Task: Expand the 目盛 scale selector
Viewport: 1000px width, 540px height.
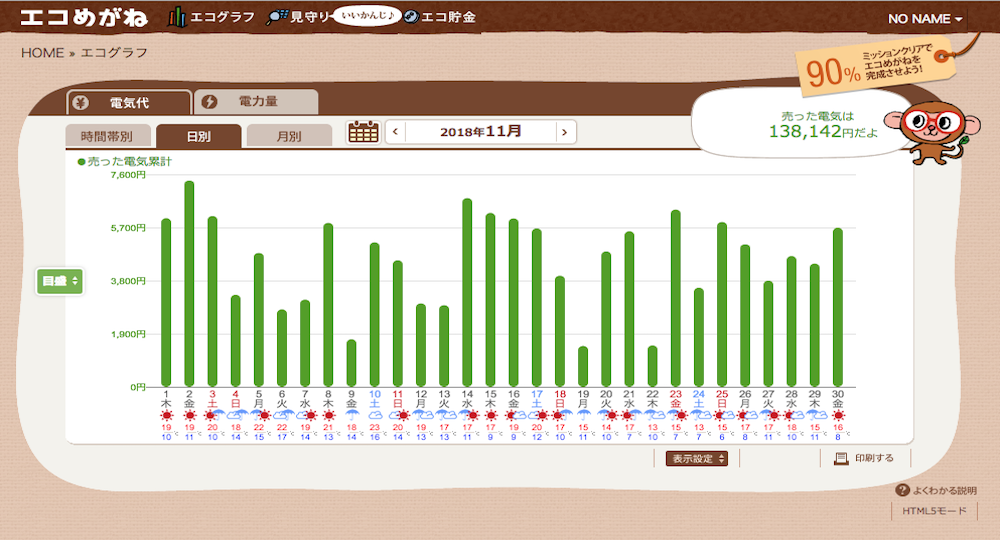Action: pos(59,282)
